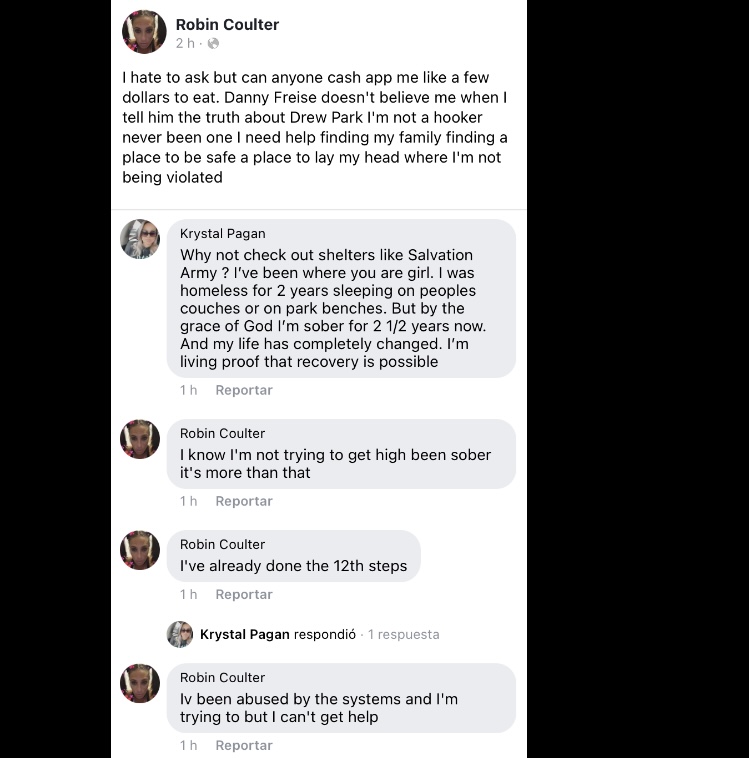Click Reportar under Krystal Pagan's shelter comment
The width and height of the screenshot is (749, 758).
pos(244,390)
